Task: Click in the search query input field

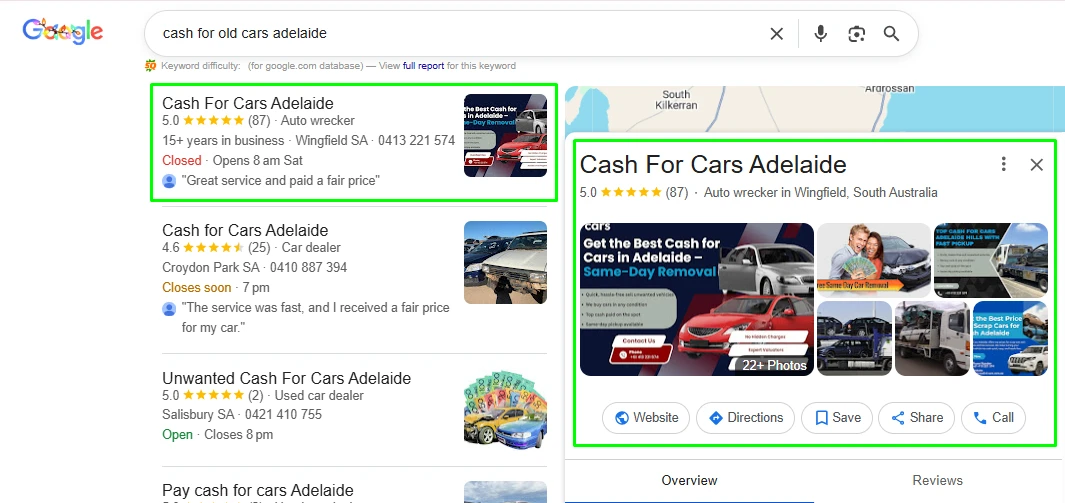Action: 450,34
